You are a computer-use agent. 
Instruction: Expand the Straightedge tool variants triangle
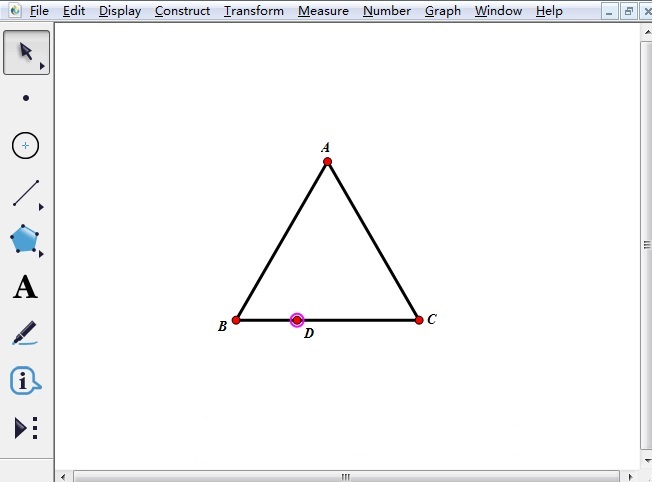coord(41,207)
